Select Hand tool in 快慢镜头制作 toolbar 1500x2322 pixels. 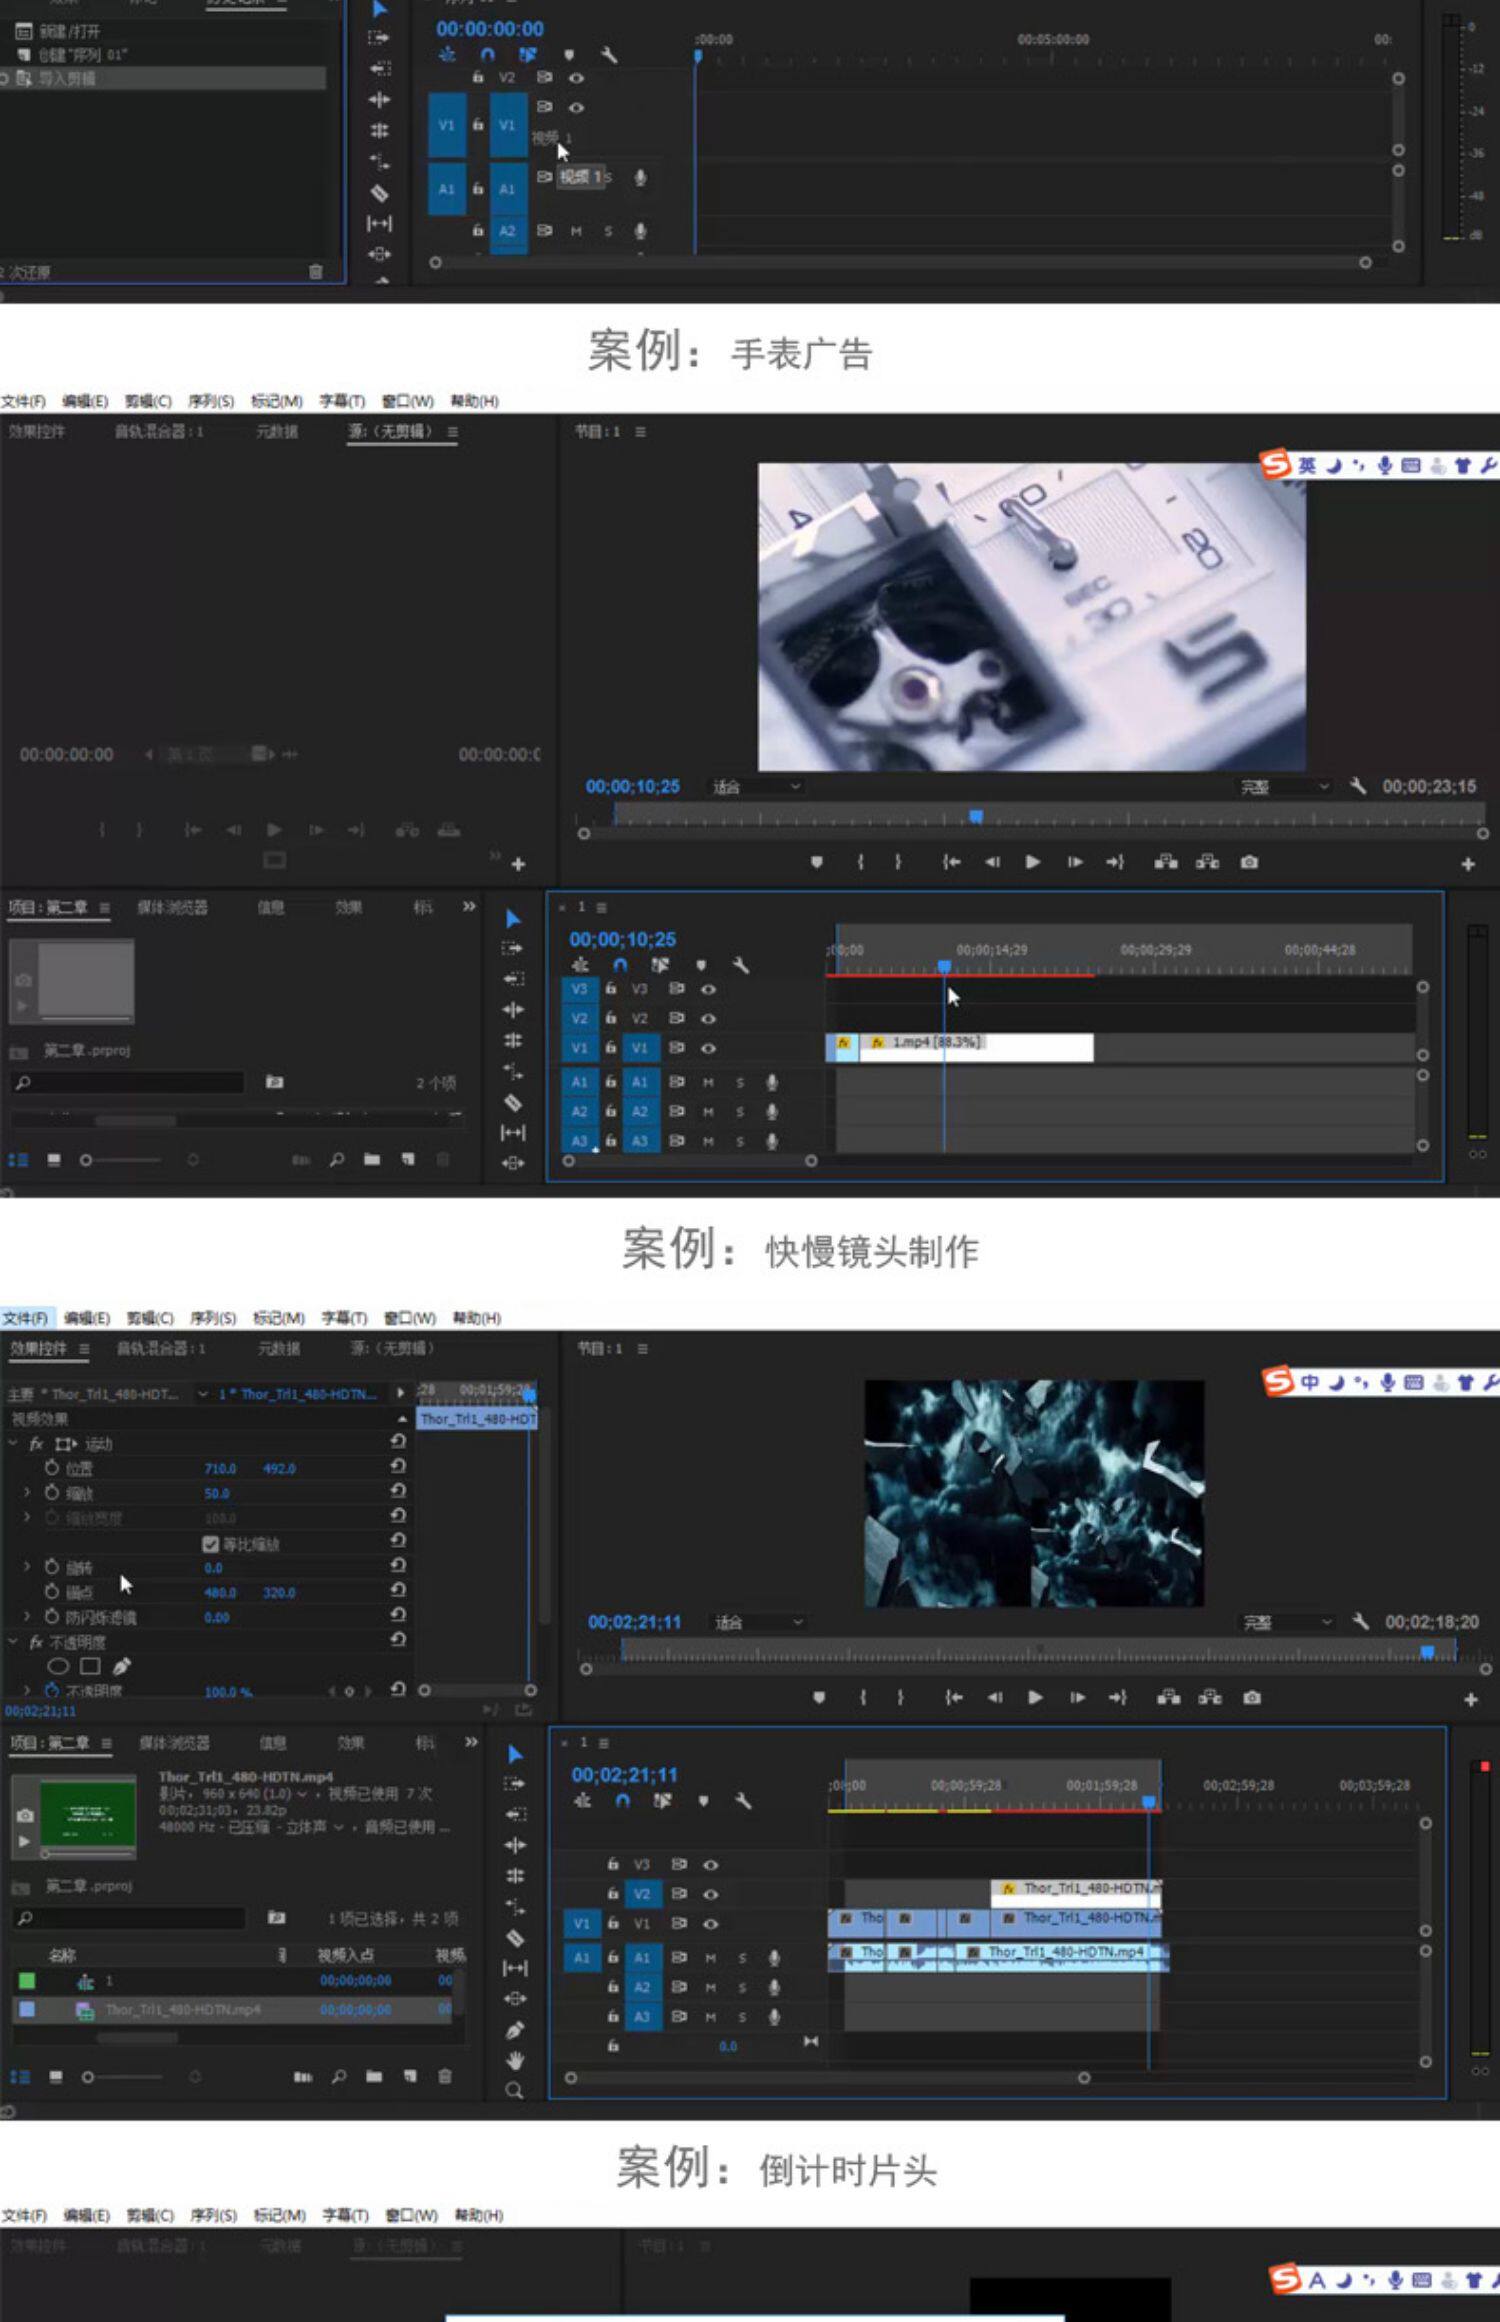[x=514, y=2060]
